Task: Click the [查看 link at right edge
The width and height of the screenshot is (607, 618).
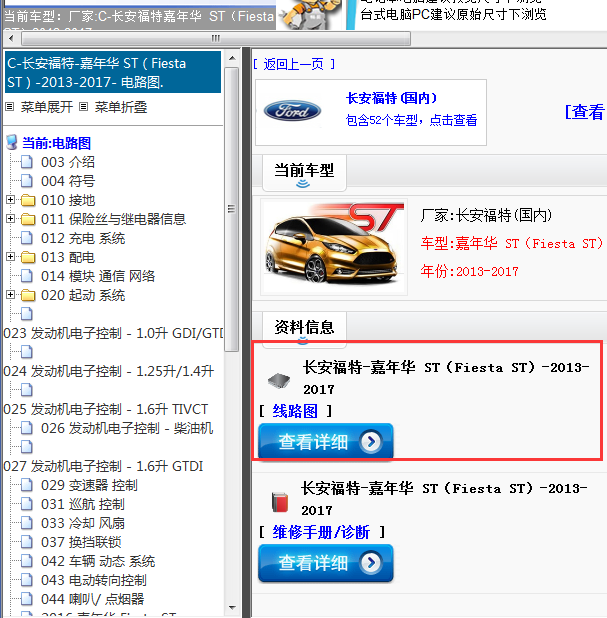Action: 585,112
